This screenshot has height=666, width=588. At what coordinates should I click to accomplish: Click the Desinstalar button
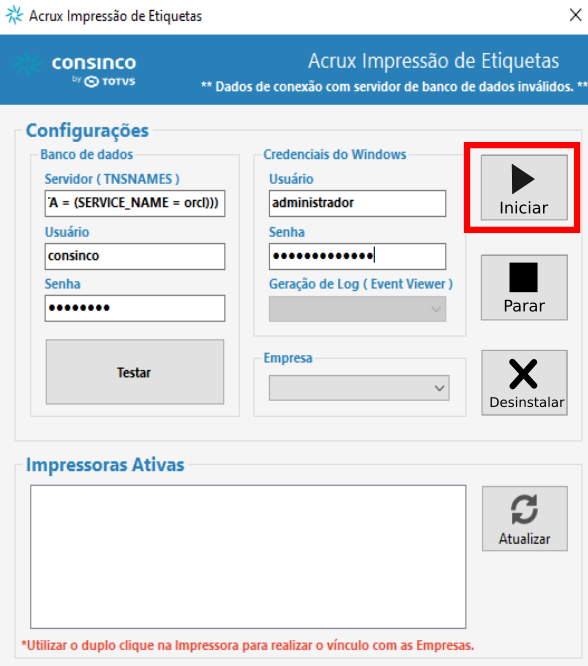[524, 383]
